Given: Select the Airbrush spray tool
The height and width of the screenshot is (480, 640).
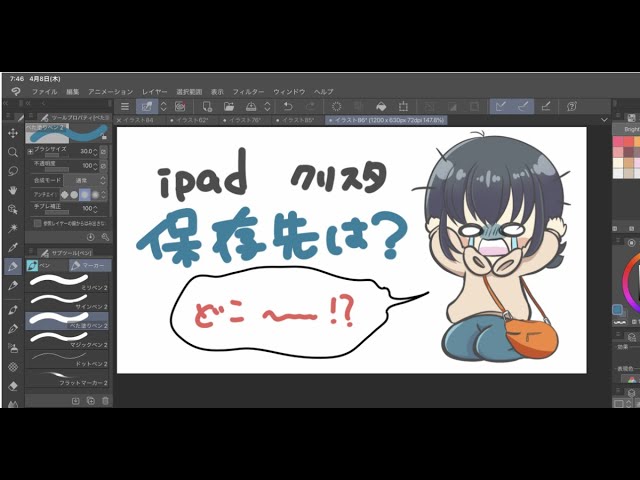Looking at the screenshot, I should pyautogui.click(x=13, y=348).
